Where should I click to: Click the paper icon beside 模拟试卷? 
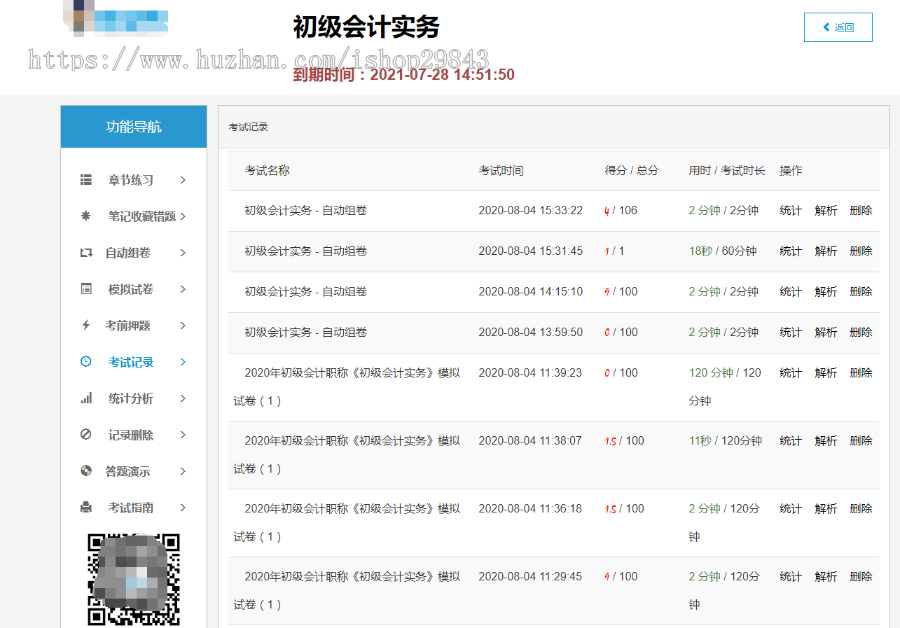click(86, 289)
